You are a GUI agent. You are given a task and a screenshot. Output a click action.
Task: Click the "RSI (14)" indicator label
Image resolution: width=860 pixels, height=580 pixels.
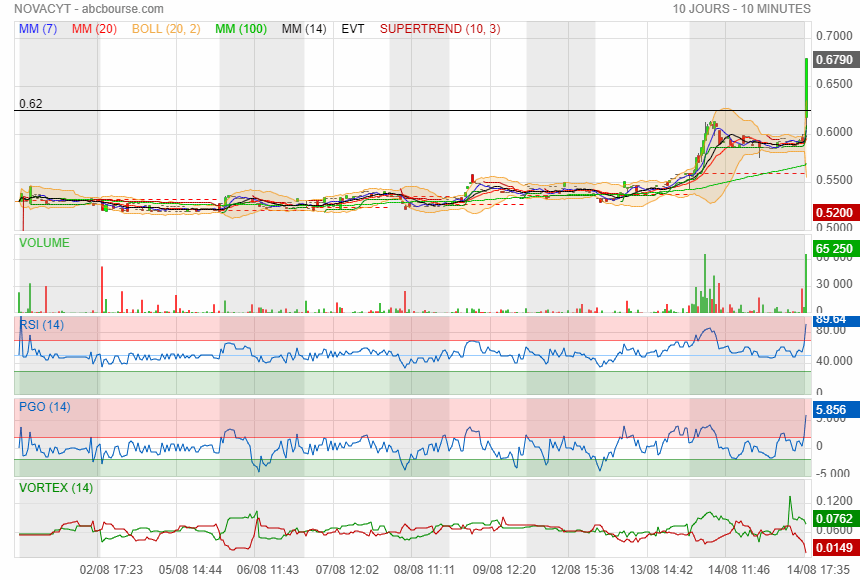point(42,325)
